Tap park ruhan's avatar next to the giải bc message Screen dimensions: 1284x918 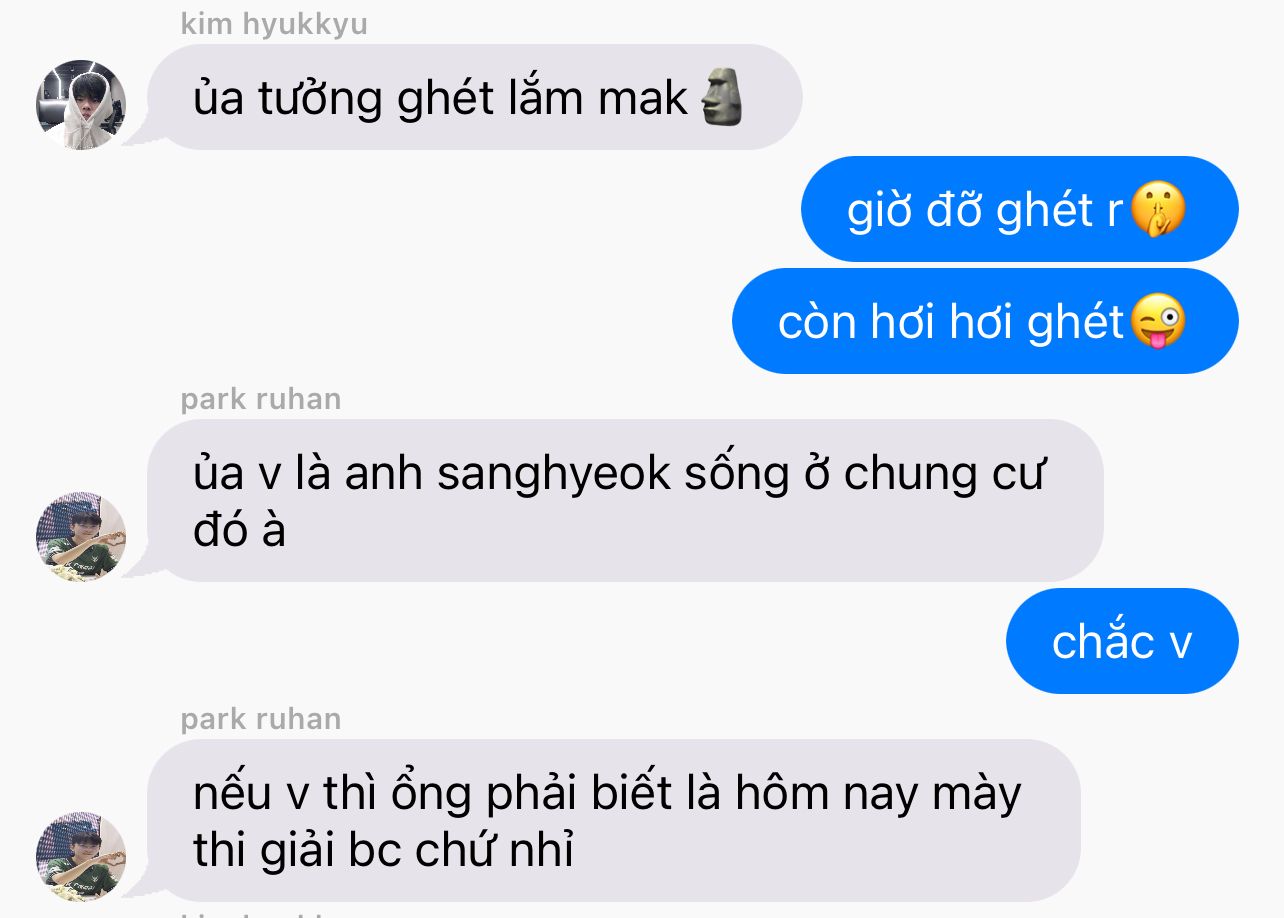81,856
